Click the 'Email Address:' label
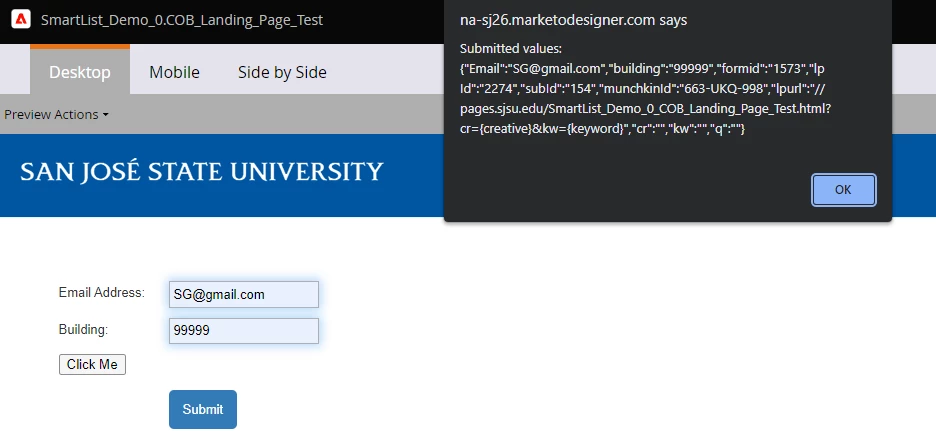This screenshot has width=936, height=431. coord(101,293)
